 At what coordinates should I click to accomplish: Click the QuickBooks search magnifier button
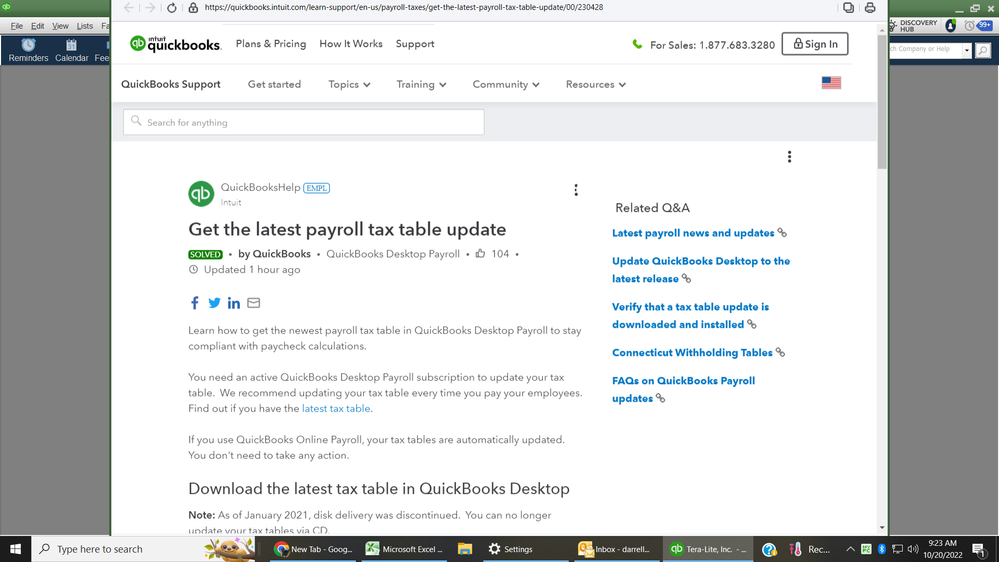click(x=983, y=50)
